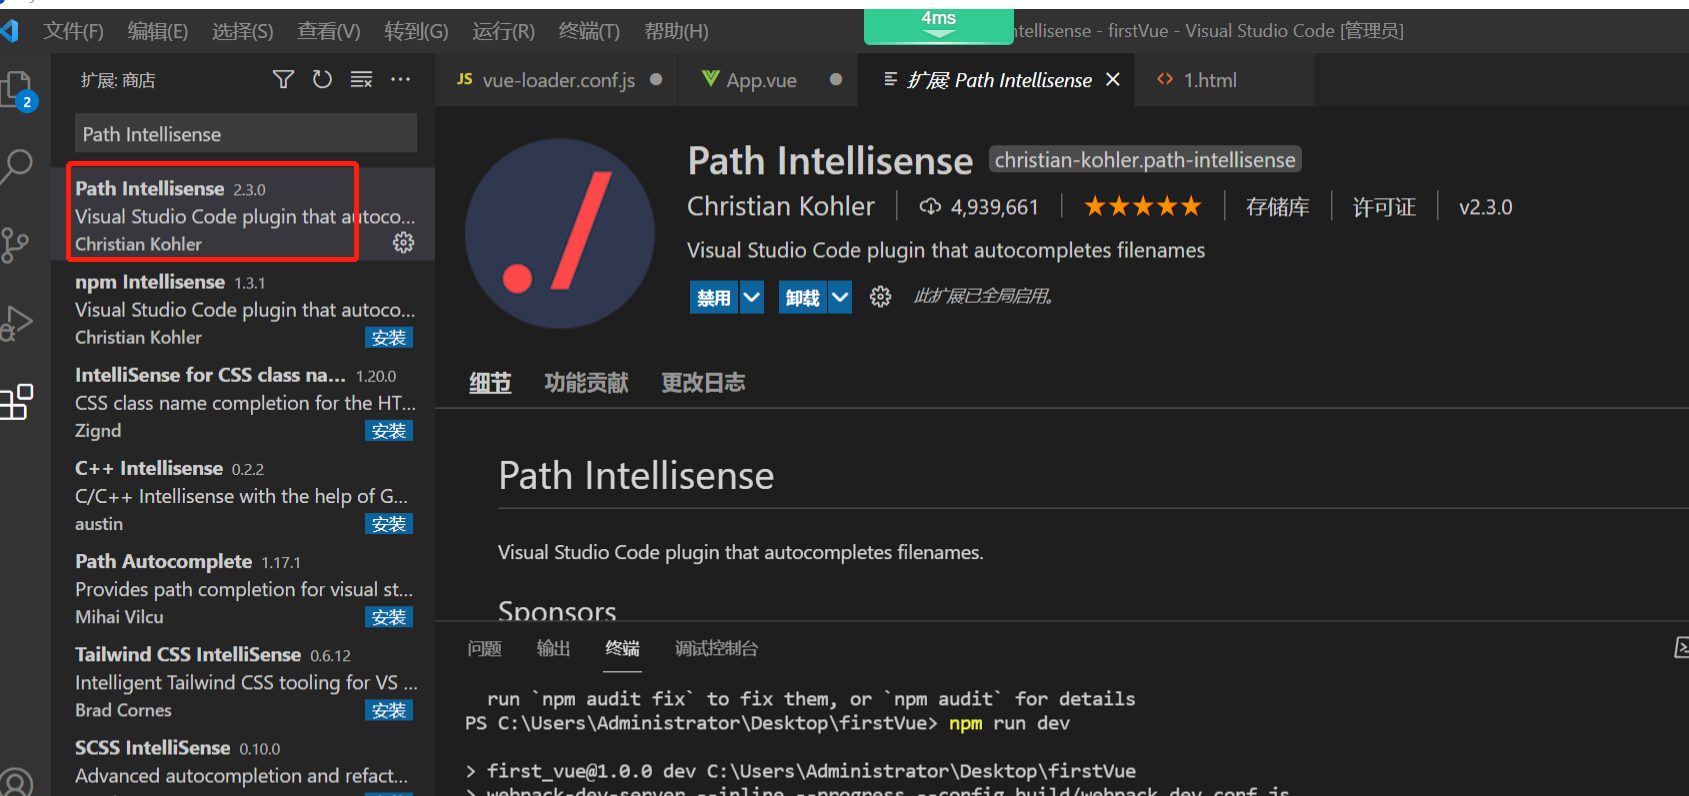Open the 帮助(H) Help menu

pos(676,31)
